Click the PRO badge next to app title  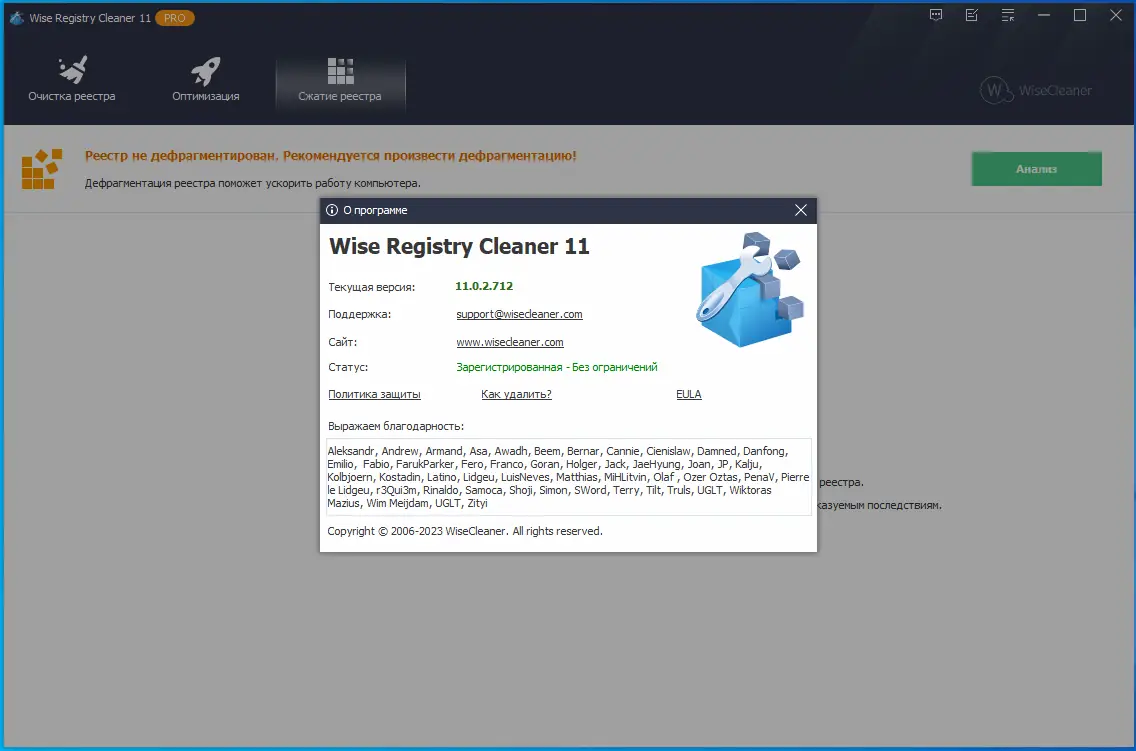[175, 17]
